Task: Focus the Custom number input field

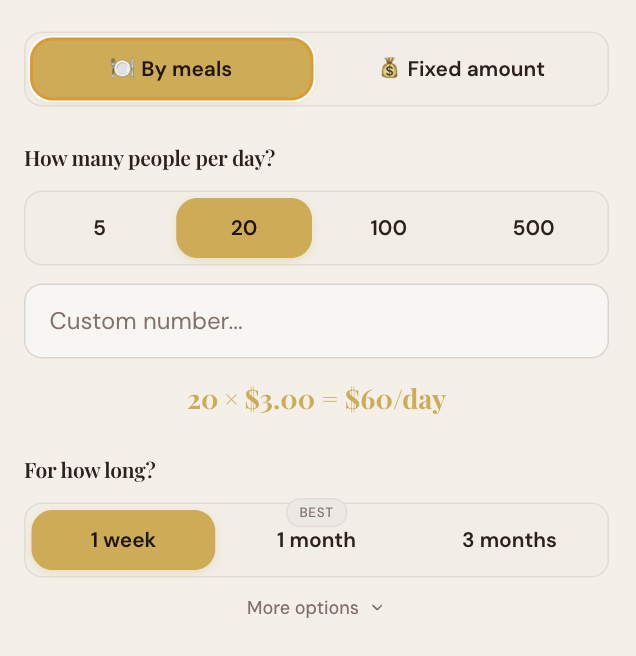Action: [x=316, y=321]
